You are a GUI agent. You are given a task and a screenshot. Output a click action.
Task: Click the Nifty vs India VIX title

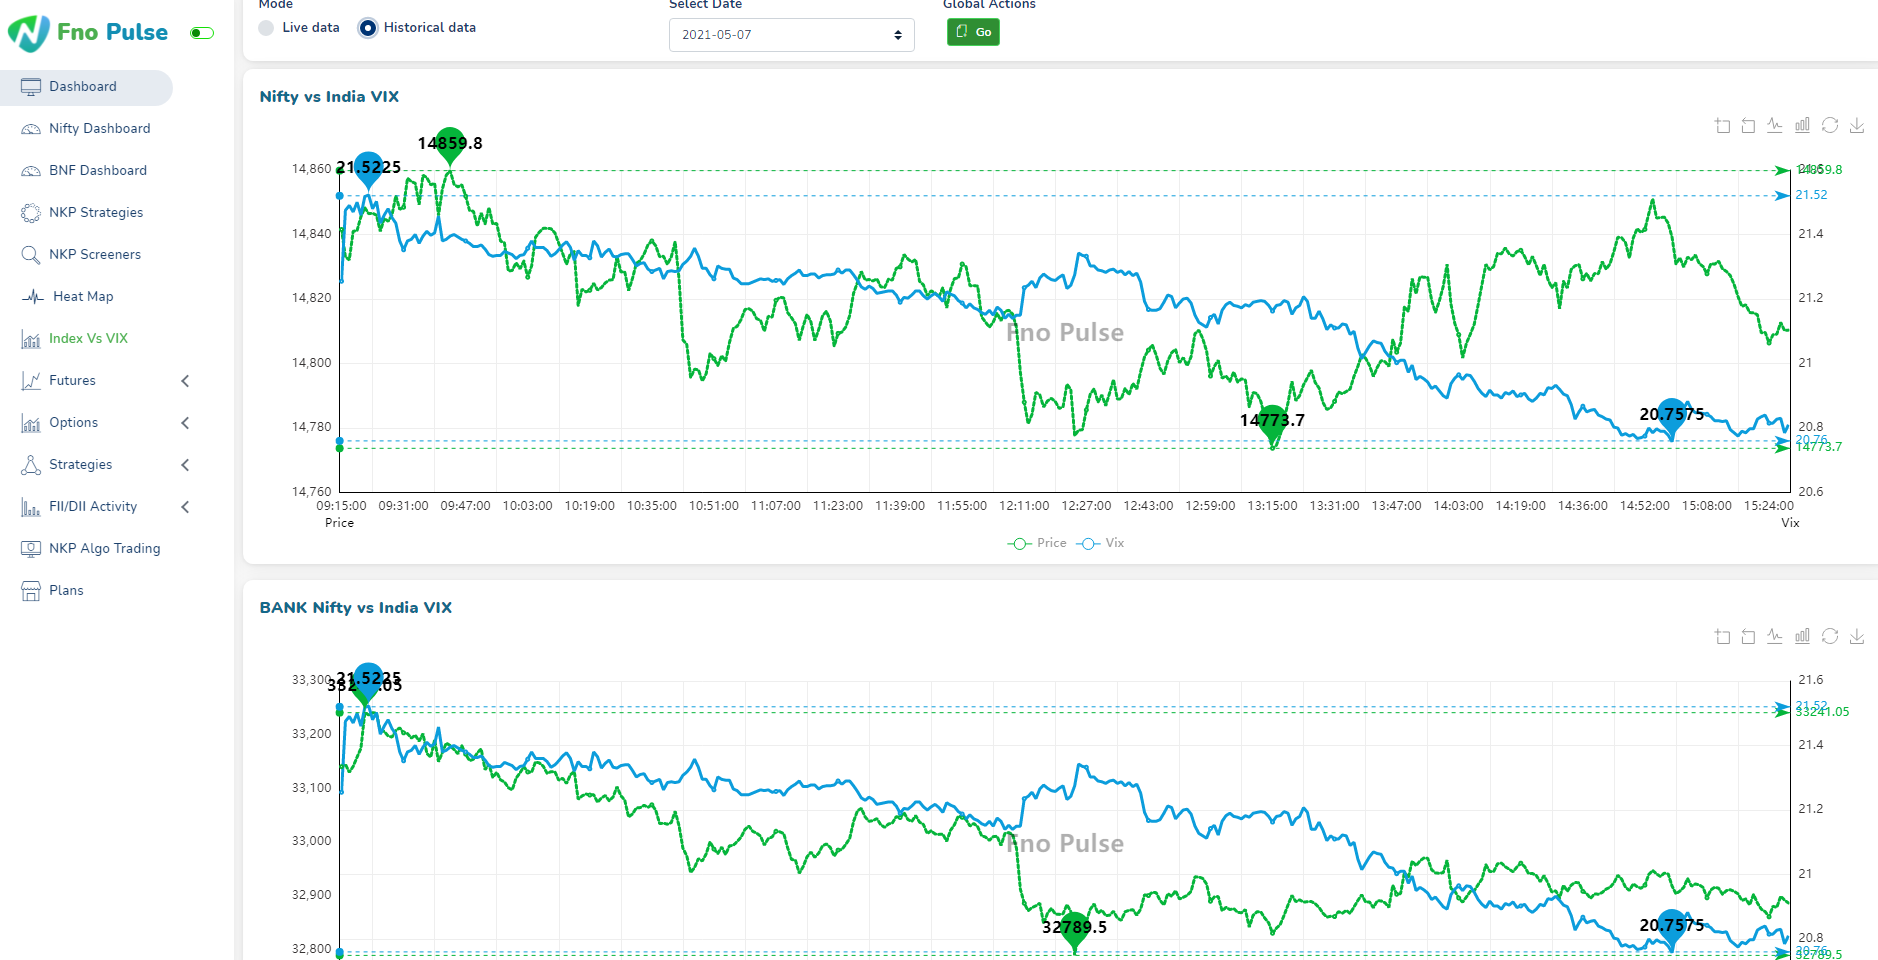click(x=329, y=97)
